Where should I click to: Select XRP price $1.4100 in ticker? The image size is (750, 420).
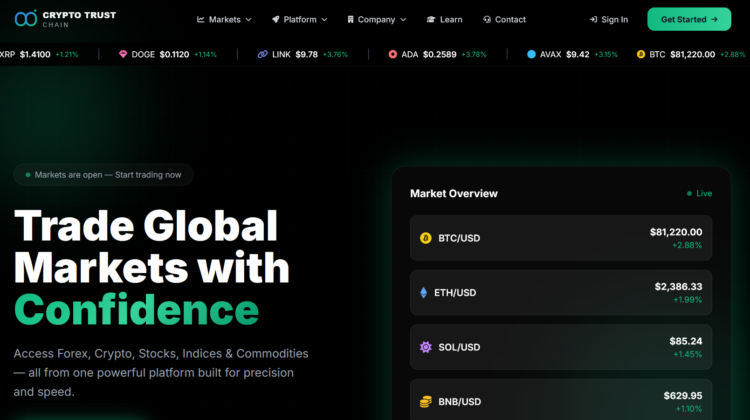[x=35, y=55]
